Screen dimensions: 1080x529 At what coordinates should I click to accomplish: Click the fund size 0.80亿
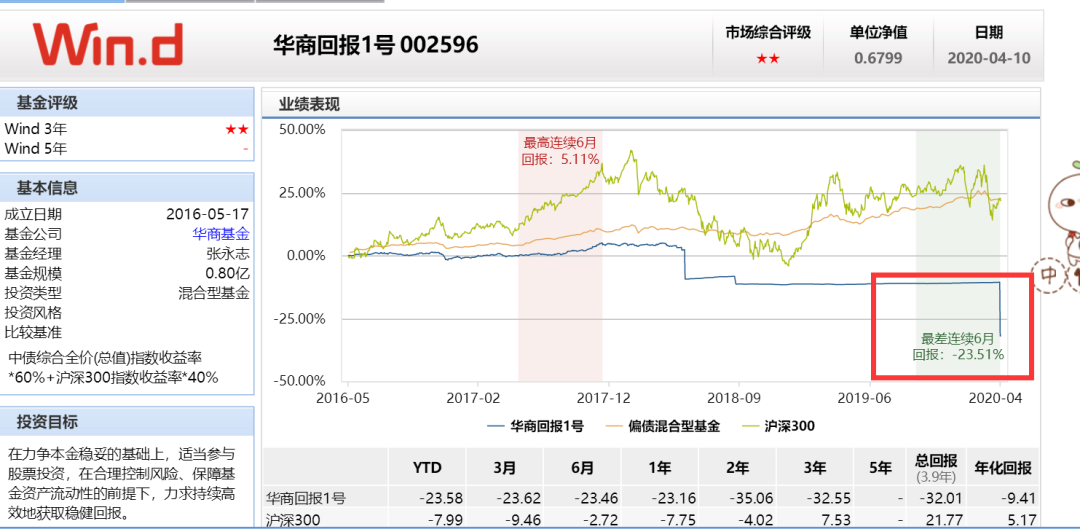pyautogui.click(x=227, y=273)
